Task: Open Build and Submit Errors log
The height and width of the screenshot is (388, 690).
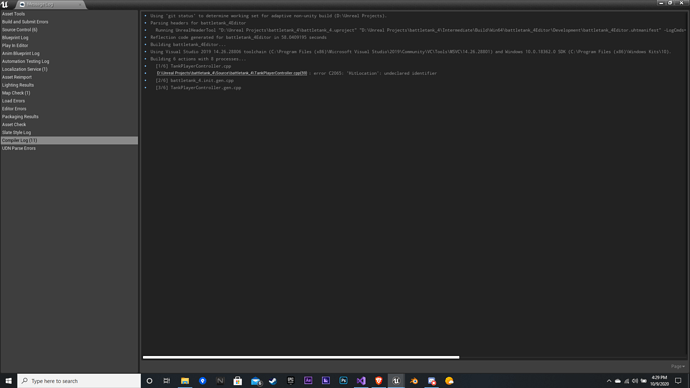Action: (69, 22)
